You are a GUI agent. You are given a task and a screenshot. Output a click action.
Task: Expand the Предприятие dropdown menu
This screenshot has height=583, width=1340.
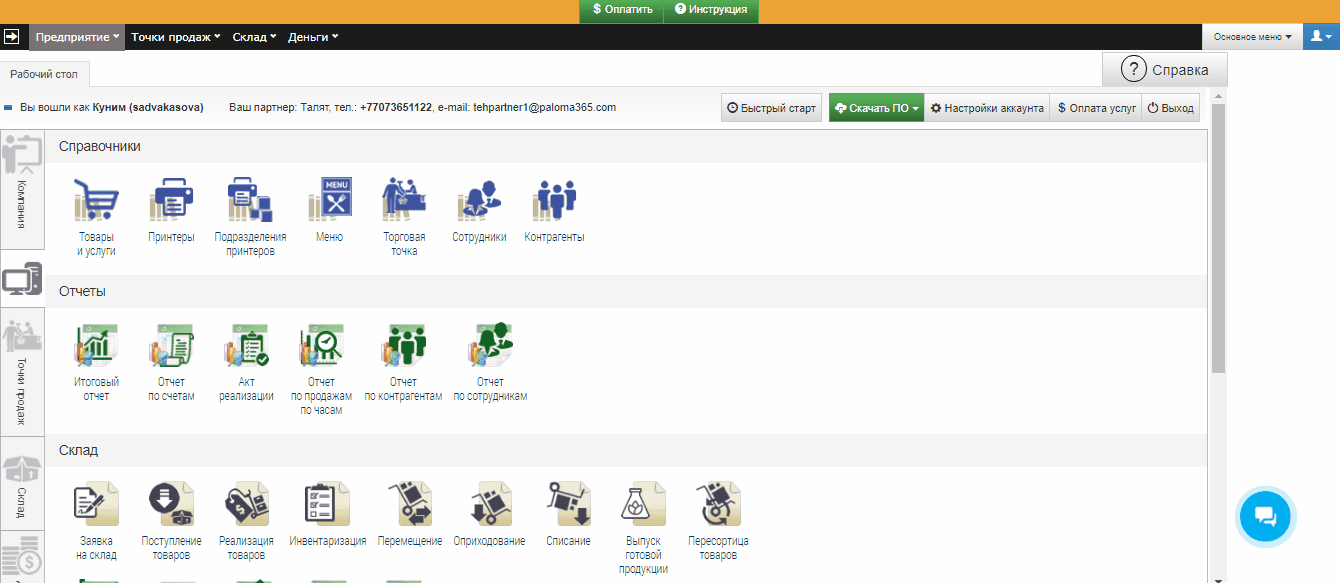tap(77, 37)
